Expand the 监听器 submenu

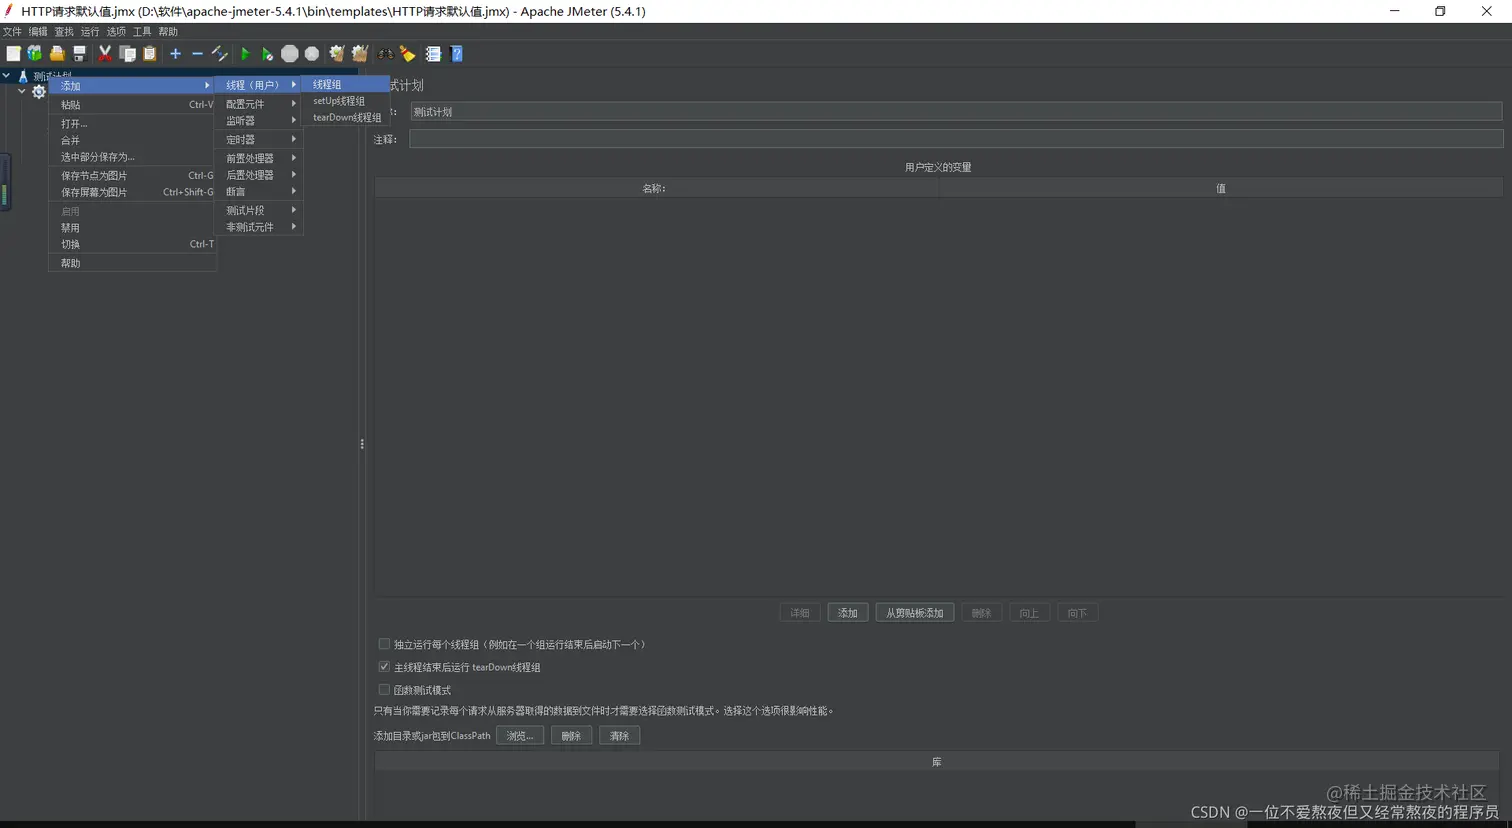pos(259,121)
